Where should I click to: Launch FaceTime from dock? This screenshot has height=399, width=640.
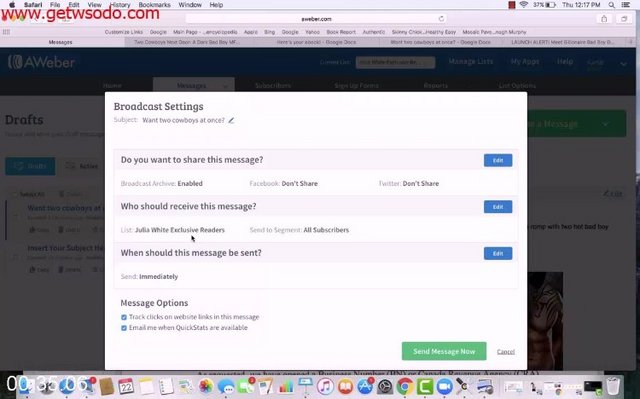[246, 386]
